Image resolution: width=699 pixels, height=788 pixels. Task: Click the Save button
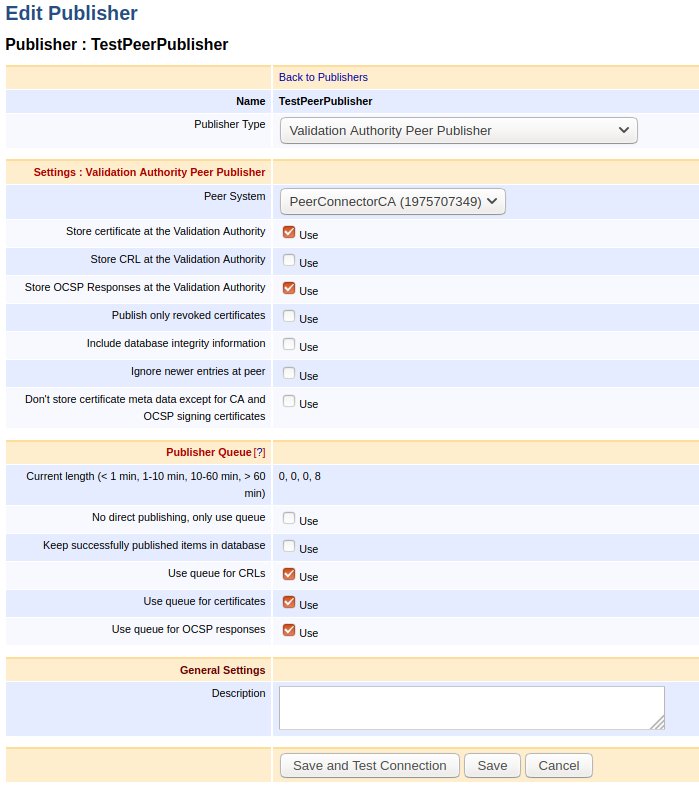coord(492,765)
